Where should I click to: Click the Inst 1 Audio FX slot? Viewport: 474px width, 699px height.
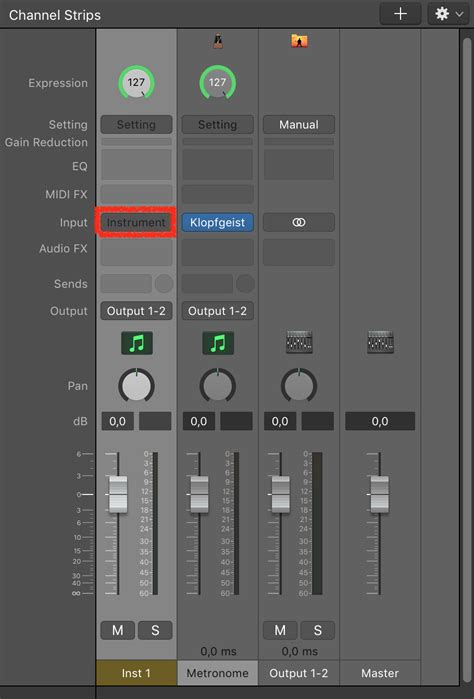[x=136, y=252]
